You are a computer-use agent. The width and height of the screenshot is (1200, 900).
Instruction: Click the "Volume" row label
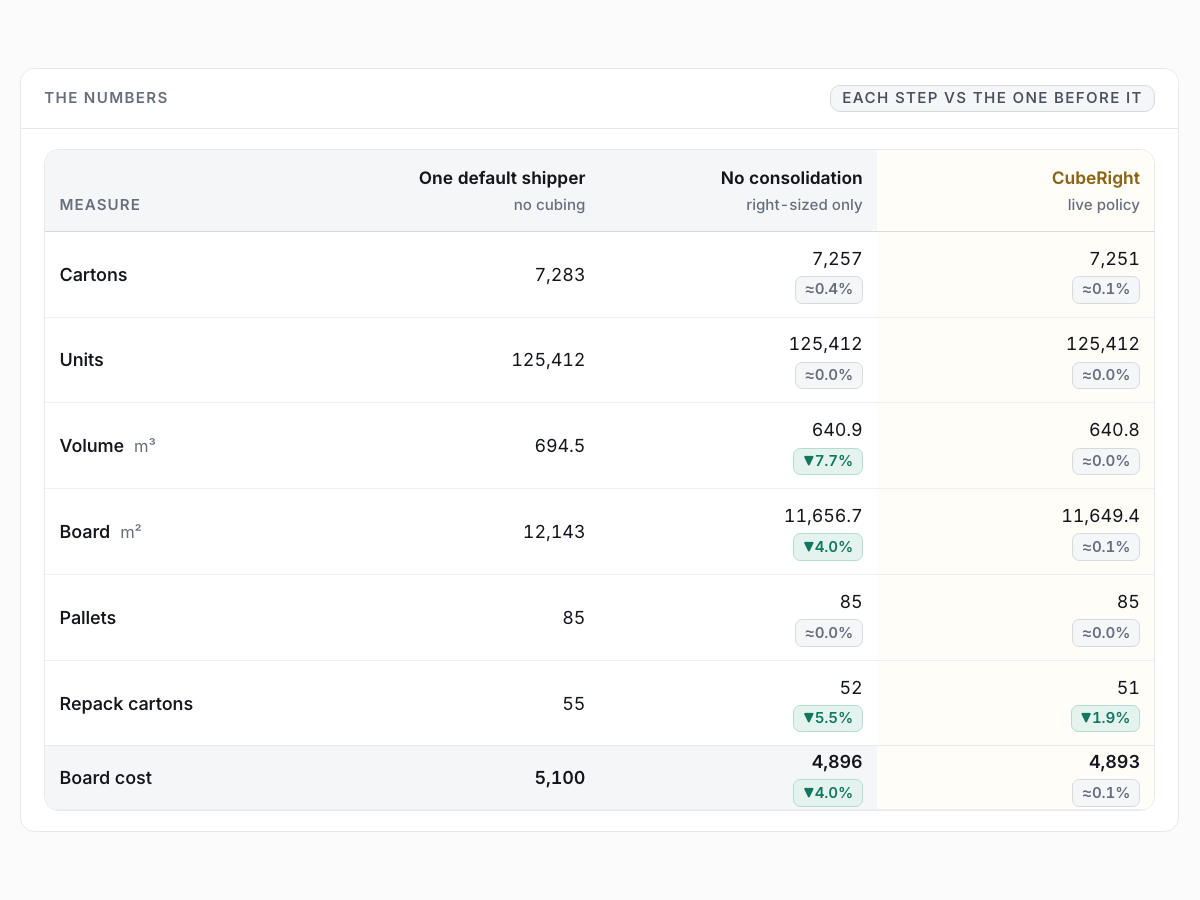(x=91, y=446)
